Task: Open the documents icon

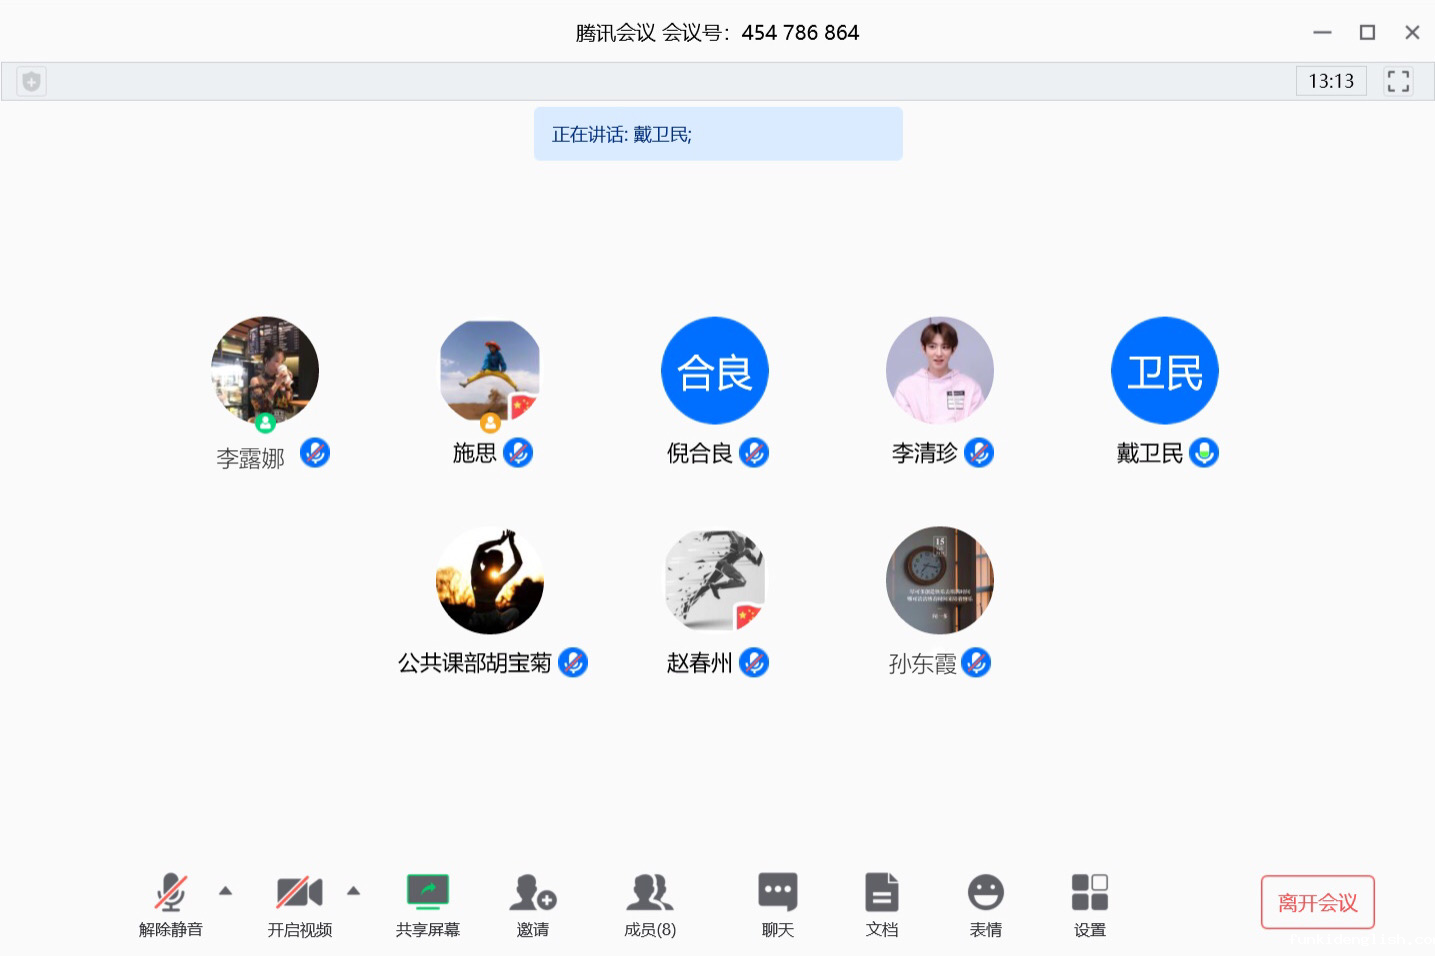Action: coord(881,892)
